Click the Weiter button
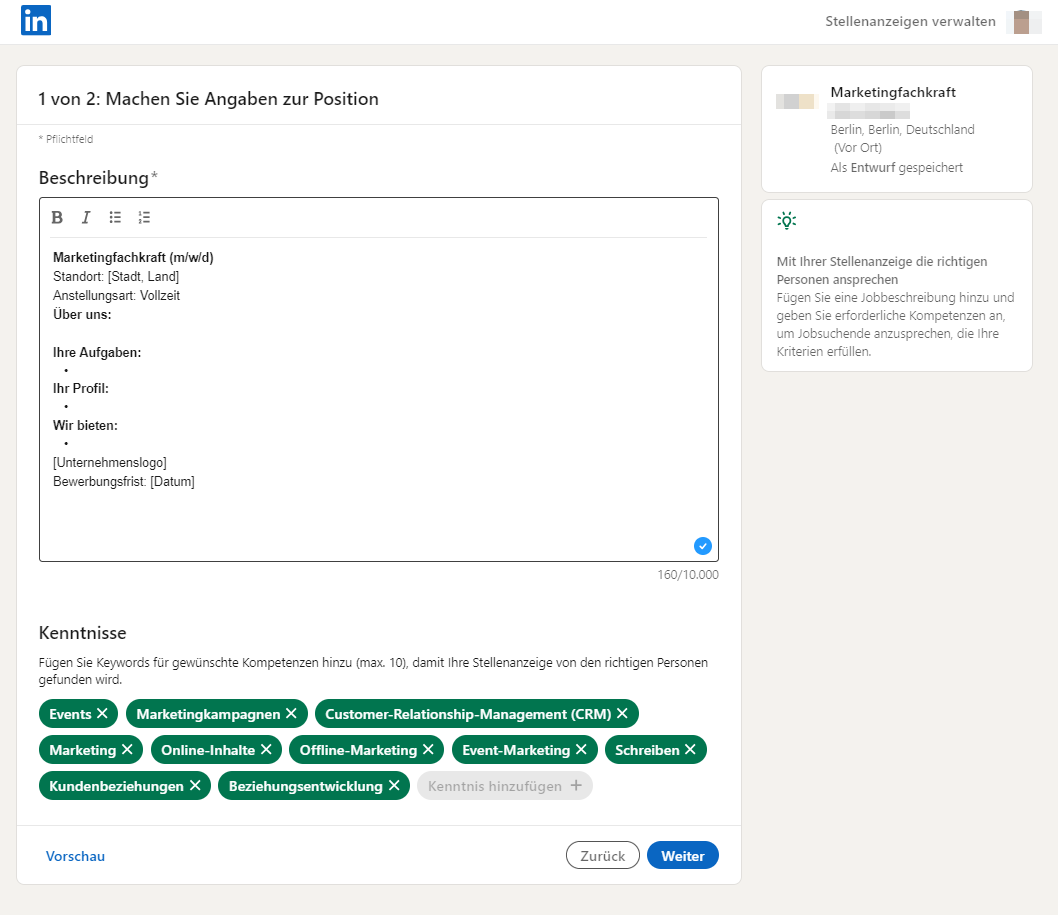Screen dimensions: 1058x915 coord(682,855)
